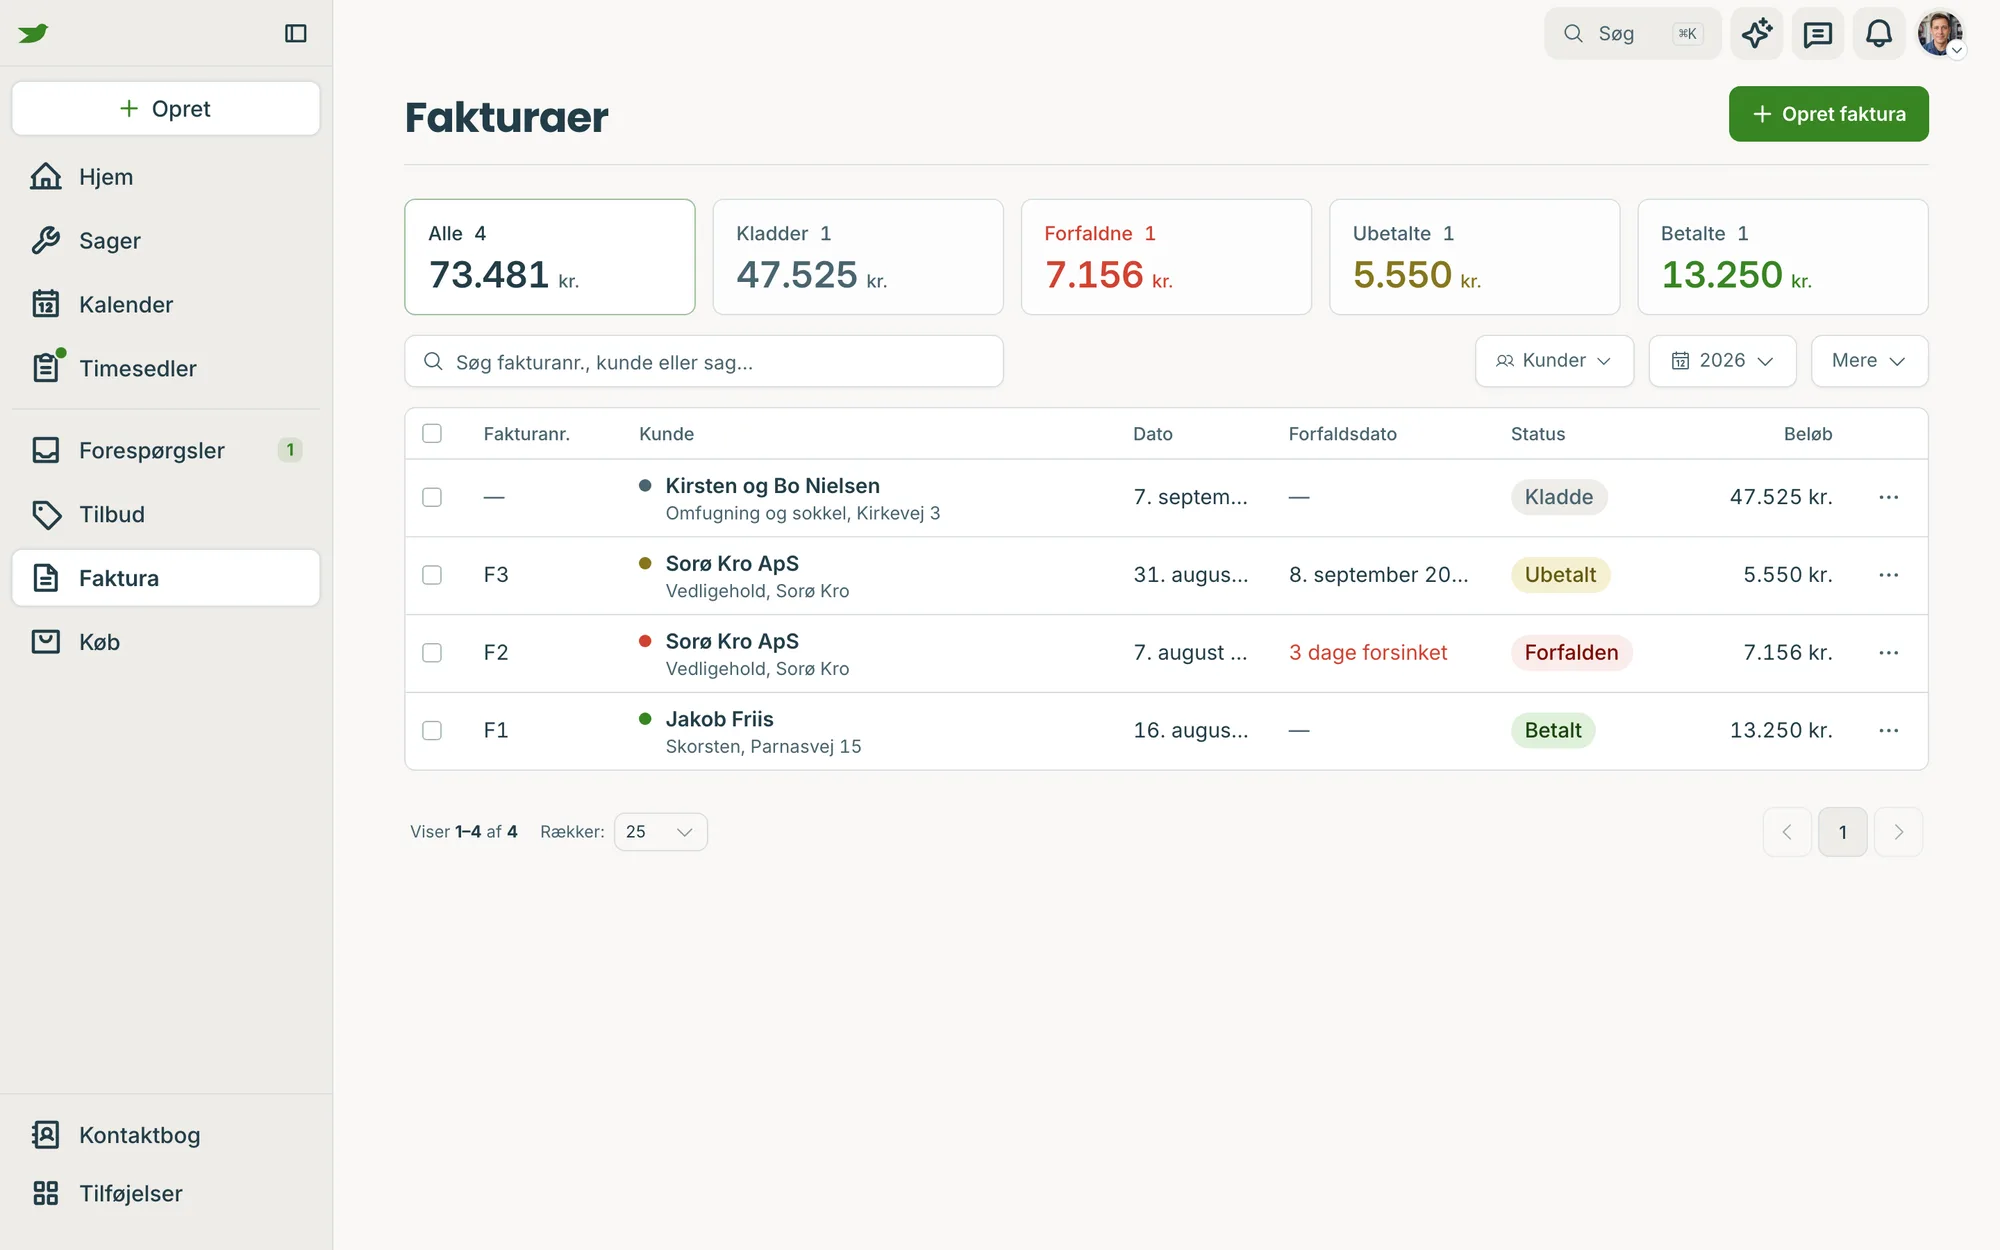Go to next page arrow
The width and height of the screenshot is (2000, 1250).
click(1898, 832)
